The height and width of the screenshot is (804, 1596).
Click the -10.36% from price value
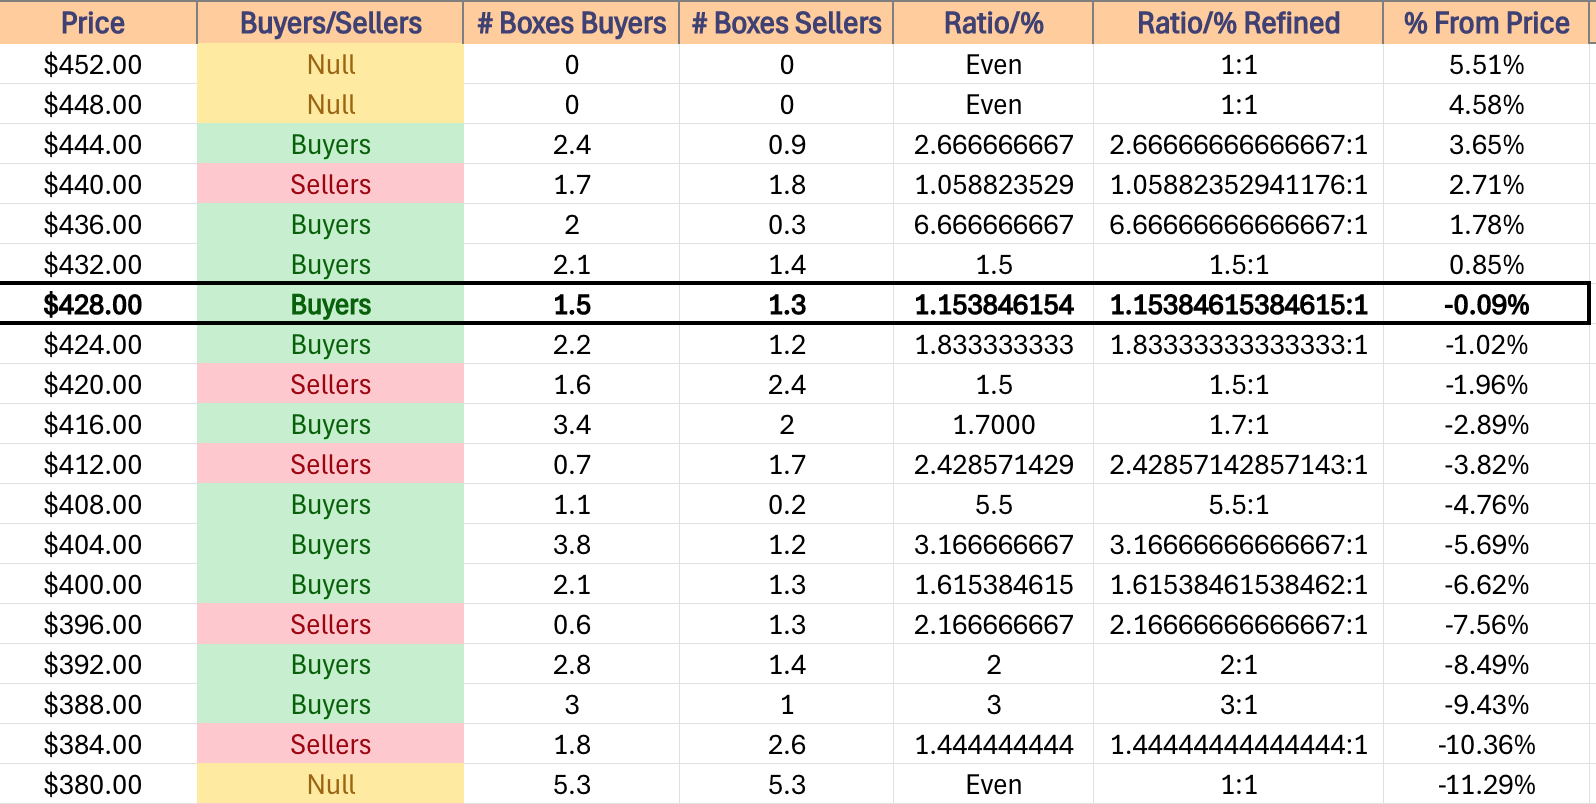(x=1487, y=745)
